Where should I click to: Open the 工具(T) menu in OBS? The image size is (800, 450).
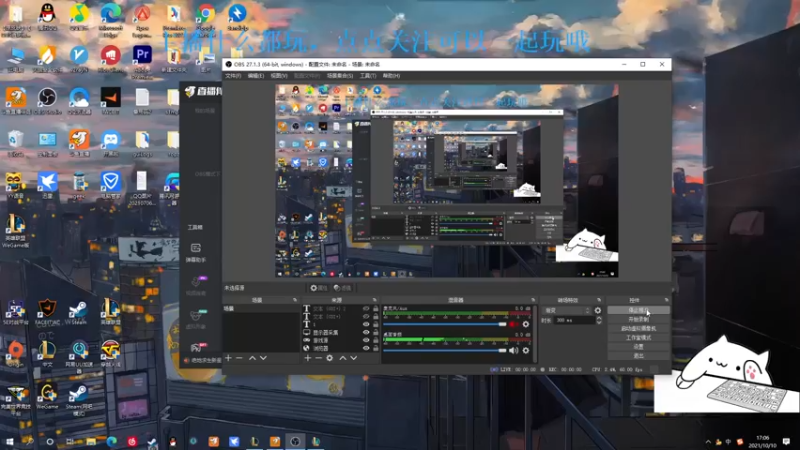click(x=368, y=76)
